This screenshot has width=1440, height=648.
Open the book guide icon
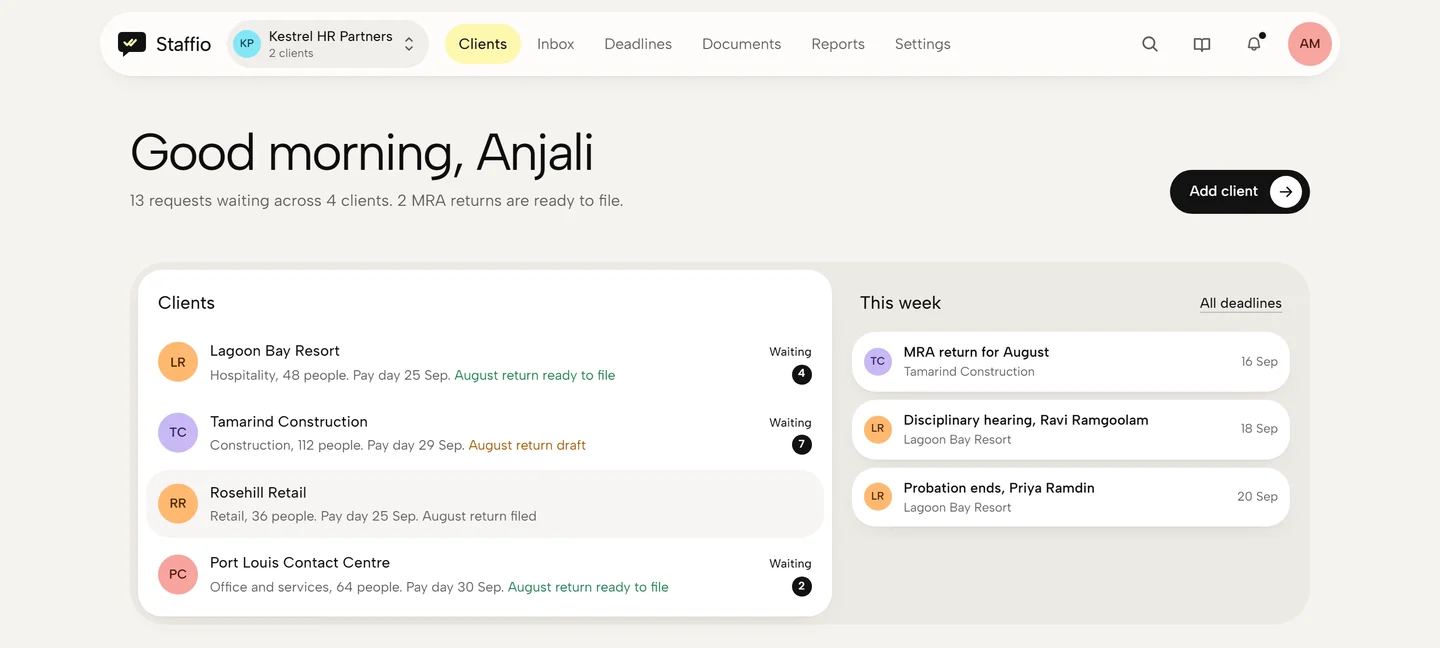point(1202,44)
